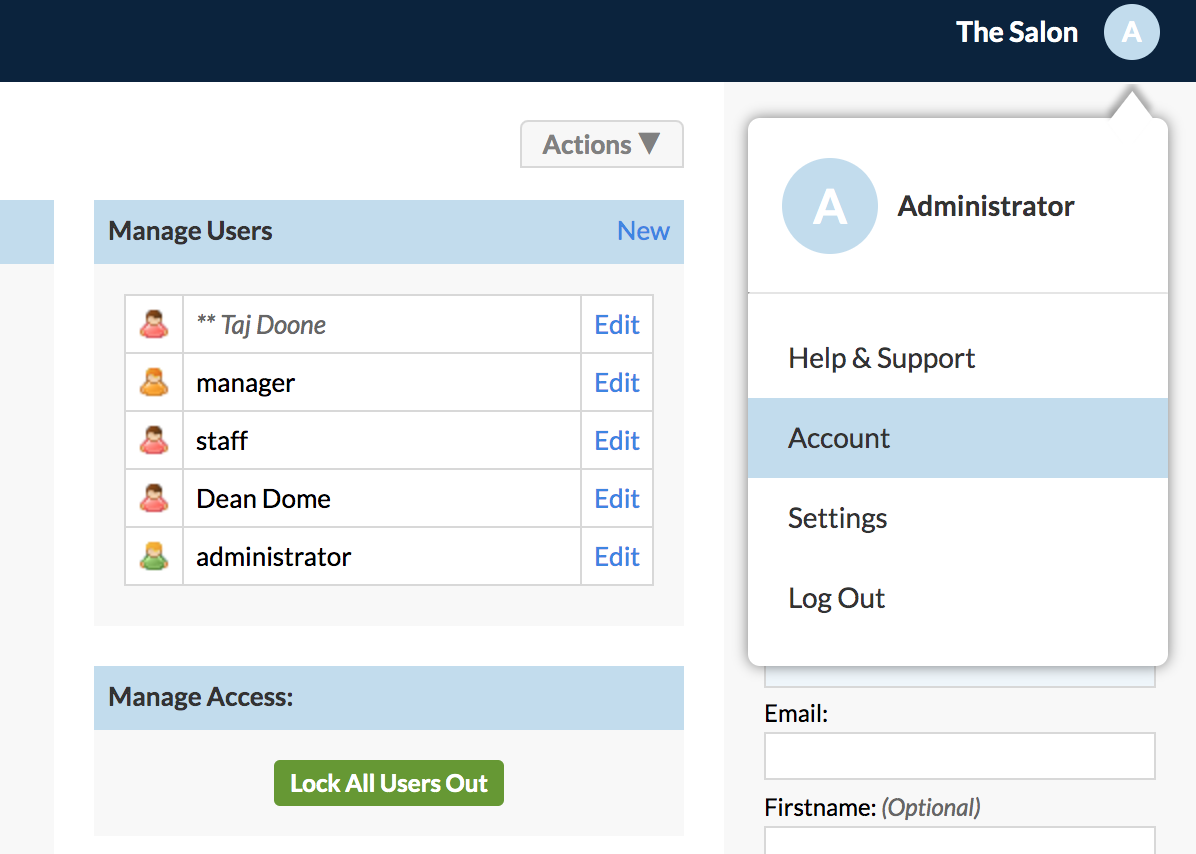Click The Salon title in header
Screen dimensions: 1196x854
click(x=1017, y=32)
